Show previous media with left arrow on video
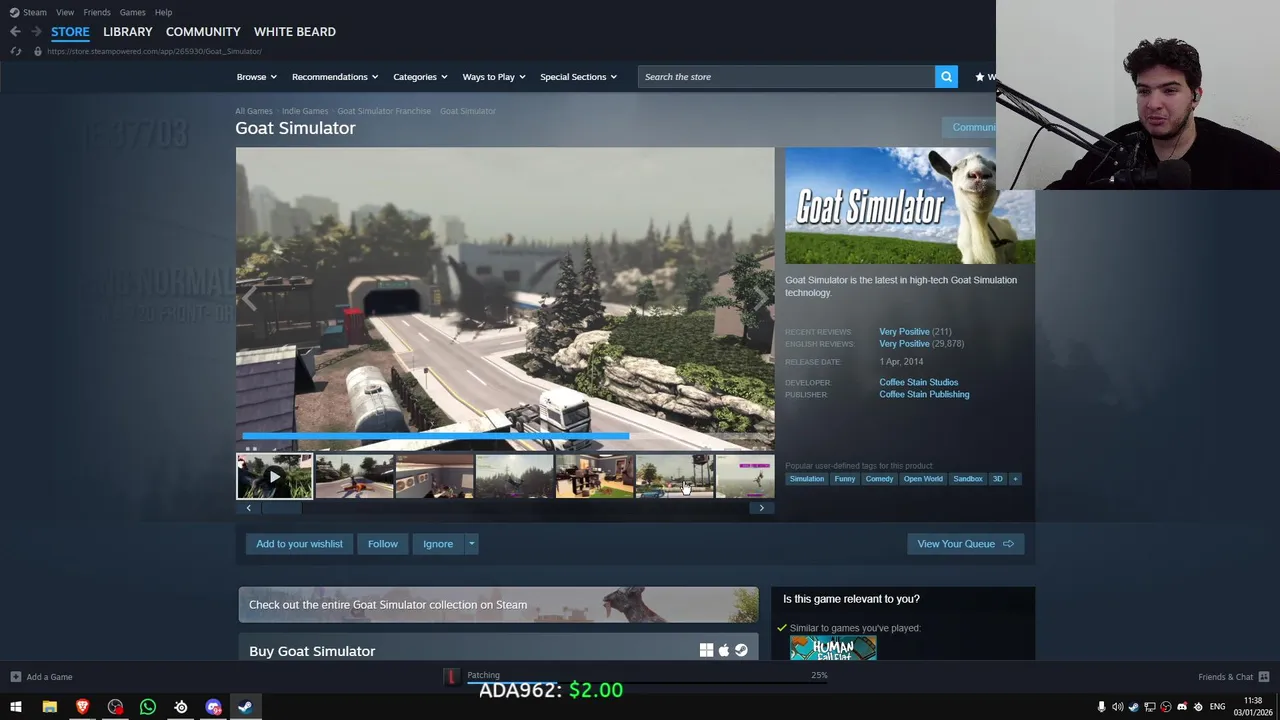 [x=249, y=298]
